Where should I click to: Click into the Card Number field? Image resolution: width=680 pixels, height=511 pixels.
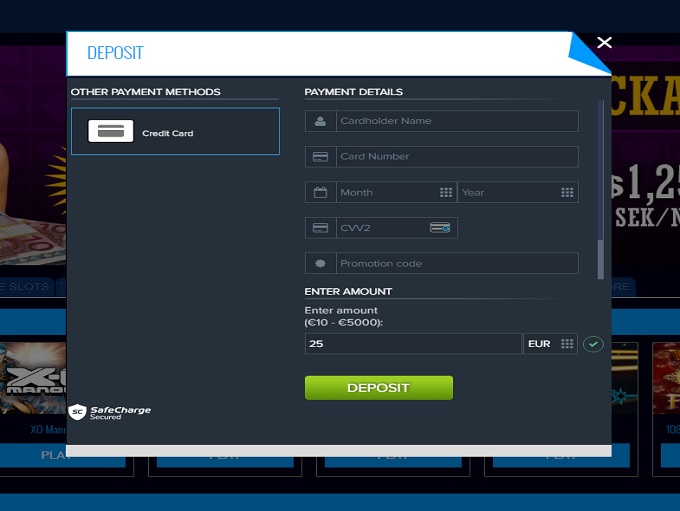pos(456,157)
